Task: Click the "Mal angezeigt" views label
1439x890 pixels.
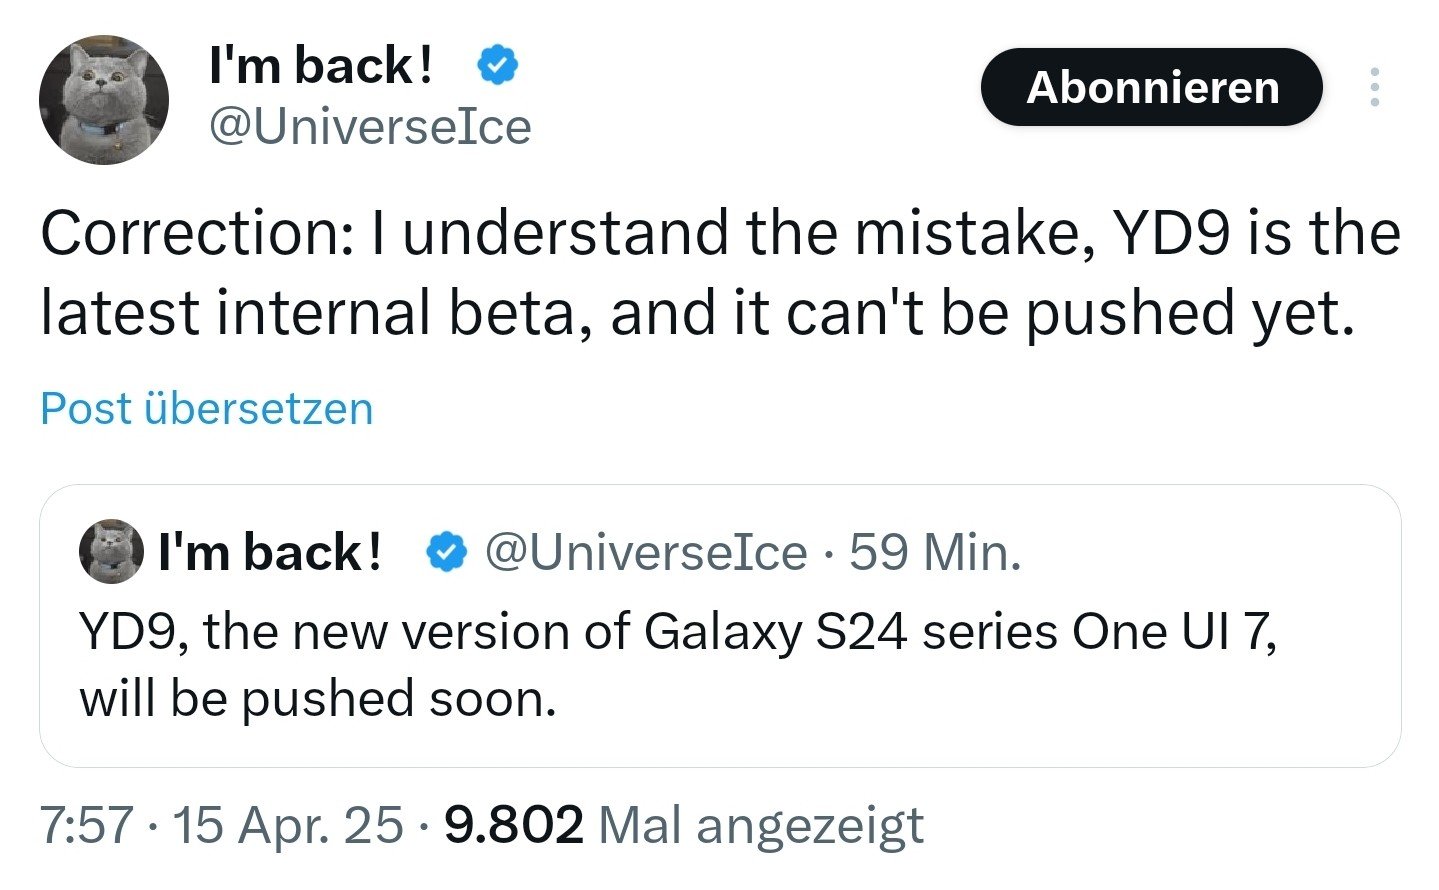Action: pyautogui.click(x=760, y=825)
